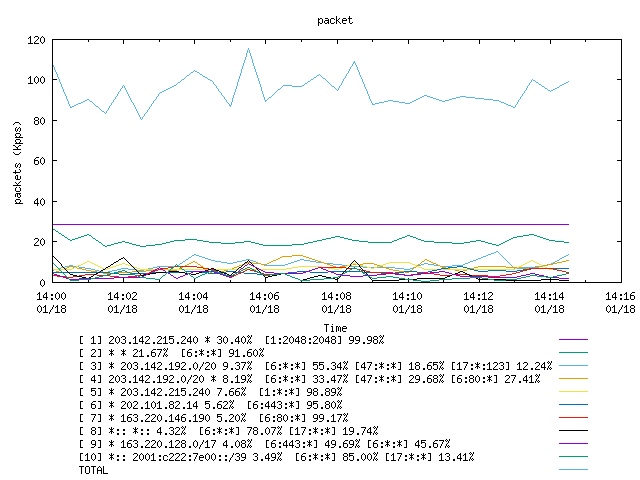Click the orange color key for entry [ 4]
Viewport: 640px width, 480px height.
coord(573,379)
